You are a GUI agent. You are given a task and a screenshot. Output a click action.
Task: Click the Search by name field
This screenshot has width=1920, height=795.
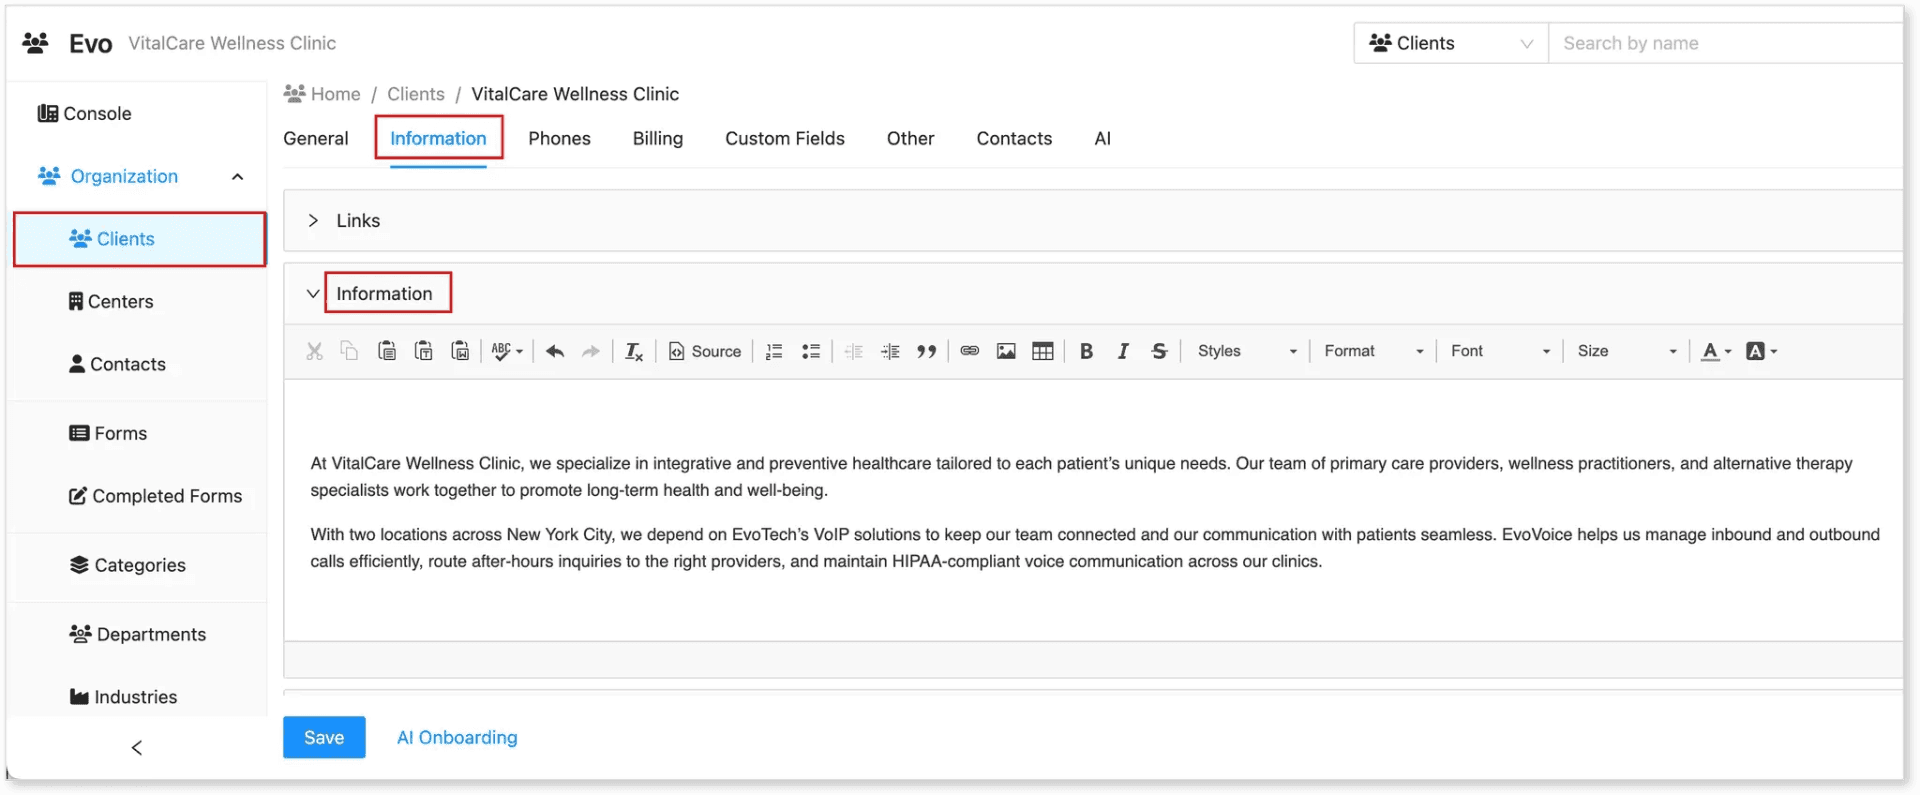1725,43
